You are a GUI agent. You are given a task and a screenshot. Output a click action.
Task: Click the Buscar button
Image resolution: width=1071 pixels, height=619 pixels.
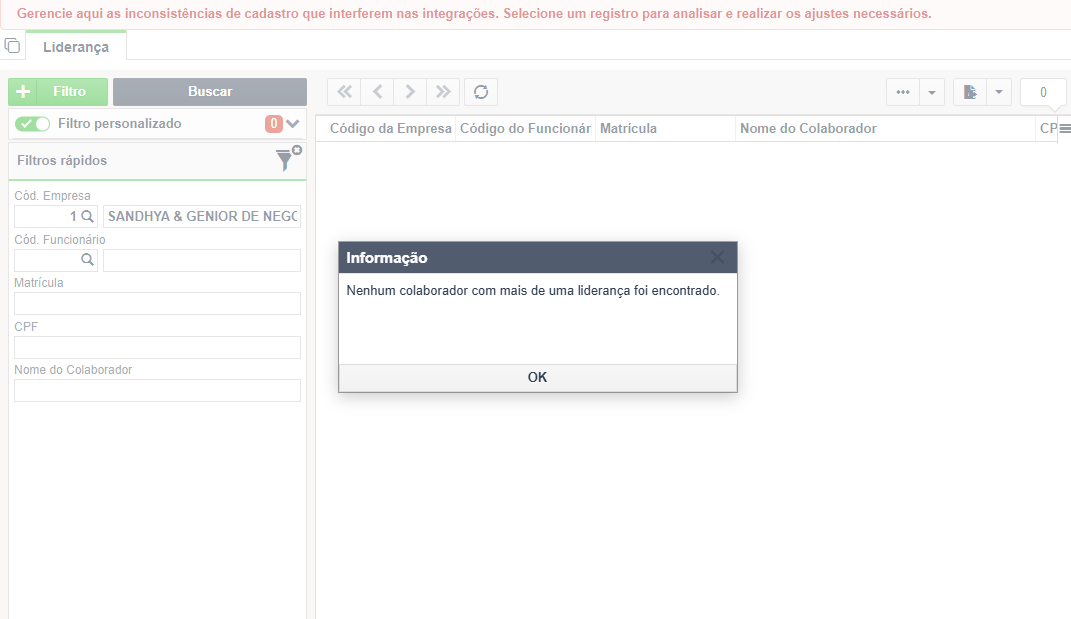[x=210, y=92]
